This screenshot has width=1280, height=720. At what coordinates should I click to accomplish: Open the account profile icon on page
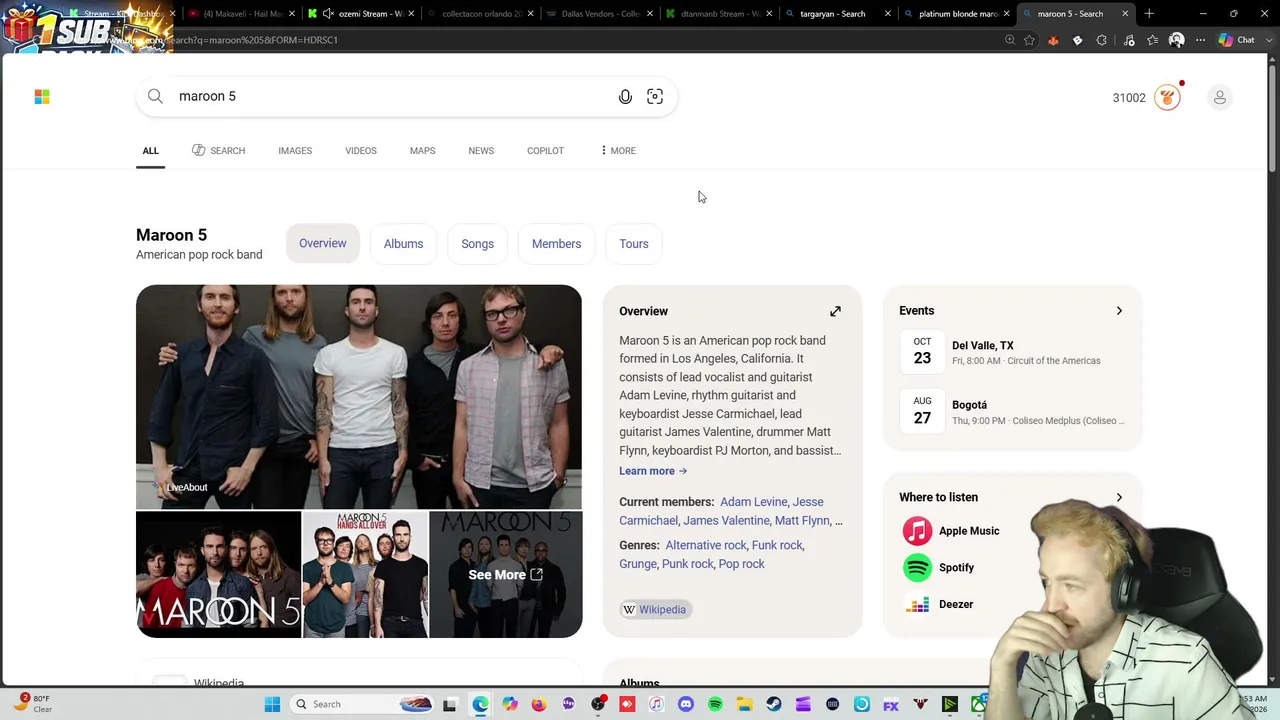tap(1219, 97)
